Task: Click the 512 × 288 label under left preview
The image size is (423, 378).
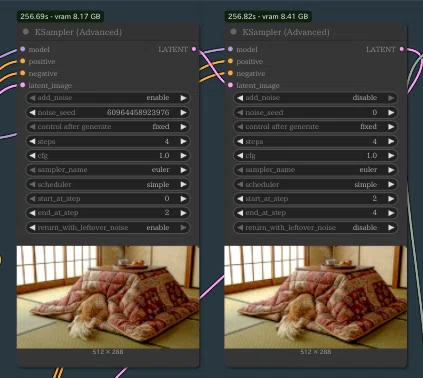Action: 108,352
